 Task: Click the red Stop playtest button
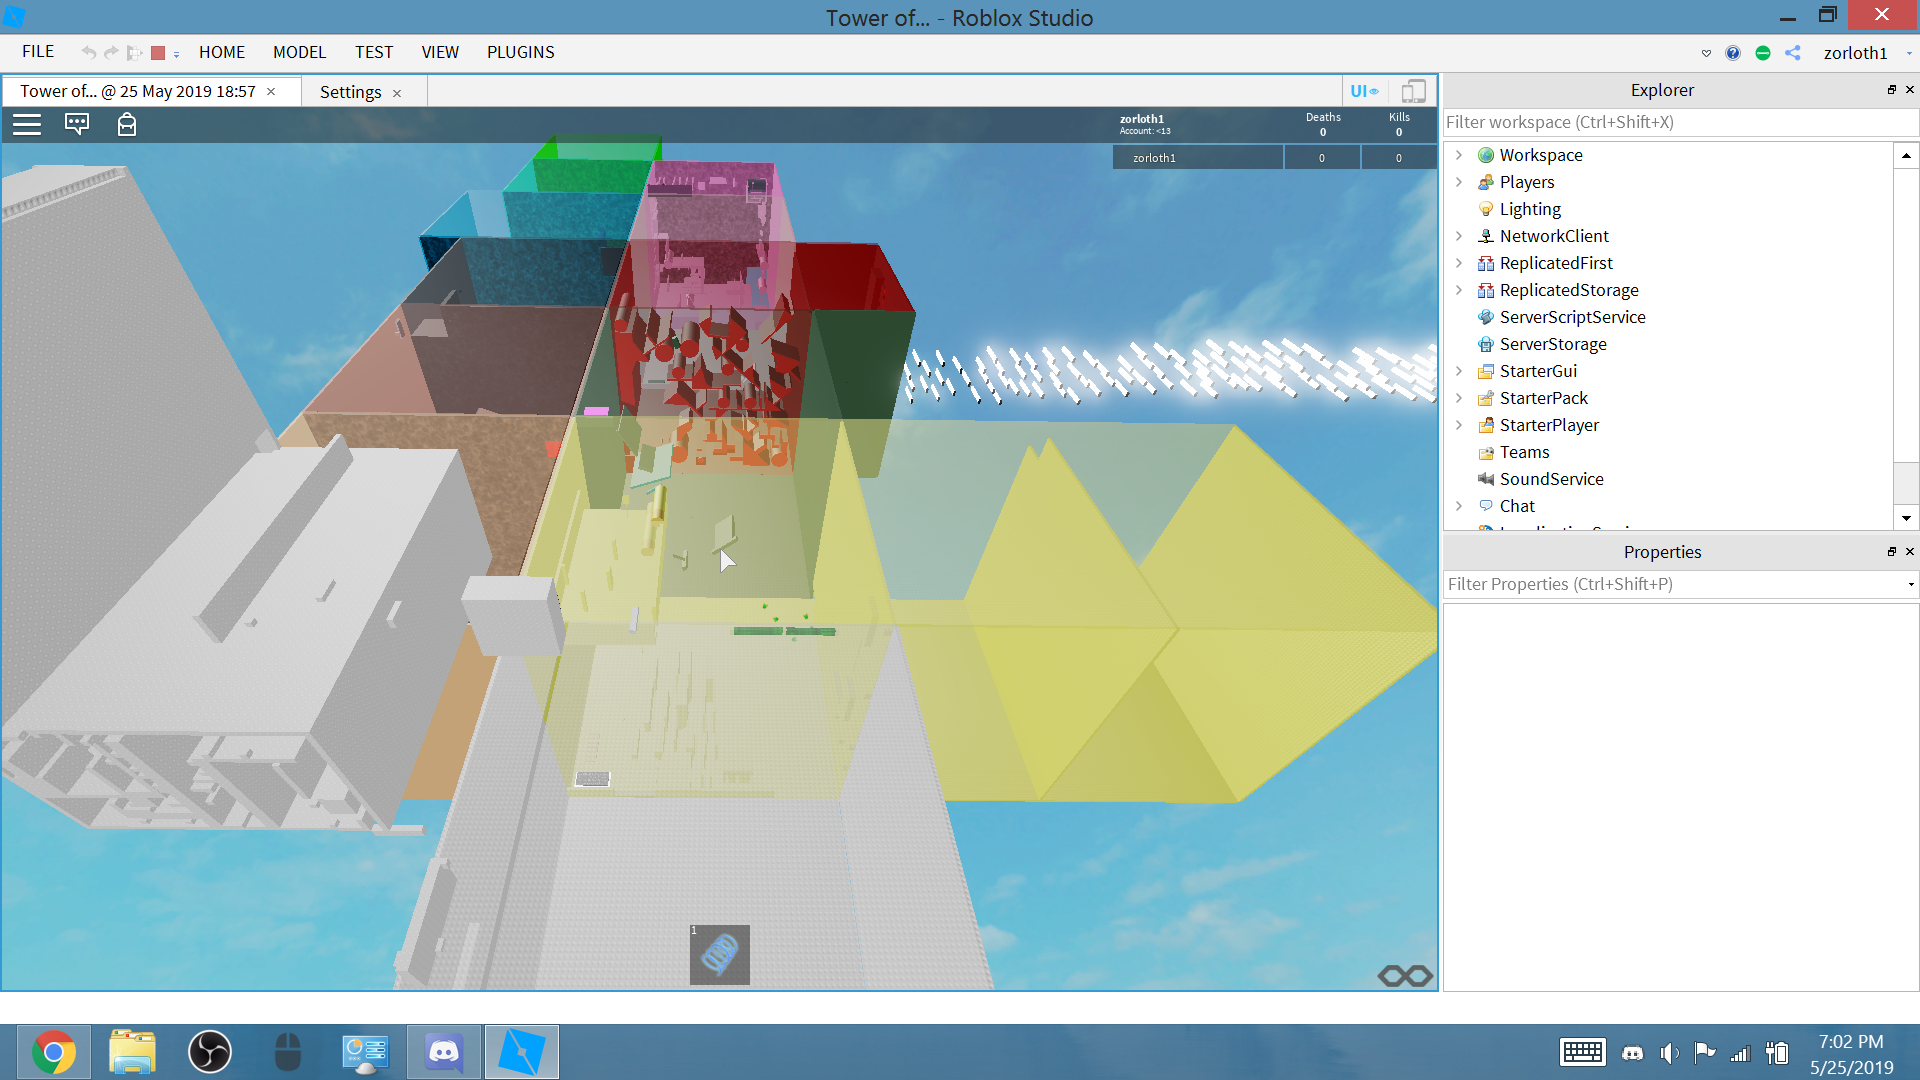(158, 53)
